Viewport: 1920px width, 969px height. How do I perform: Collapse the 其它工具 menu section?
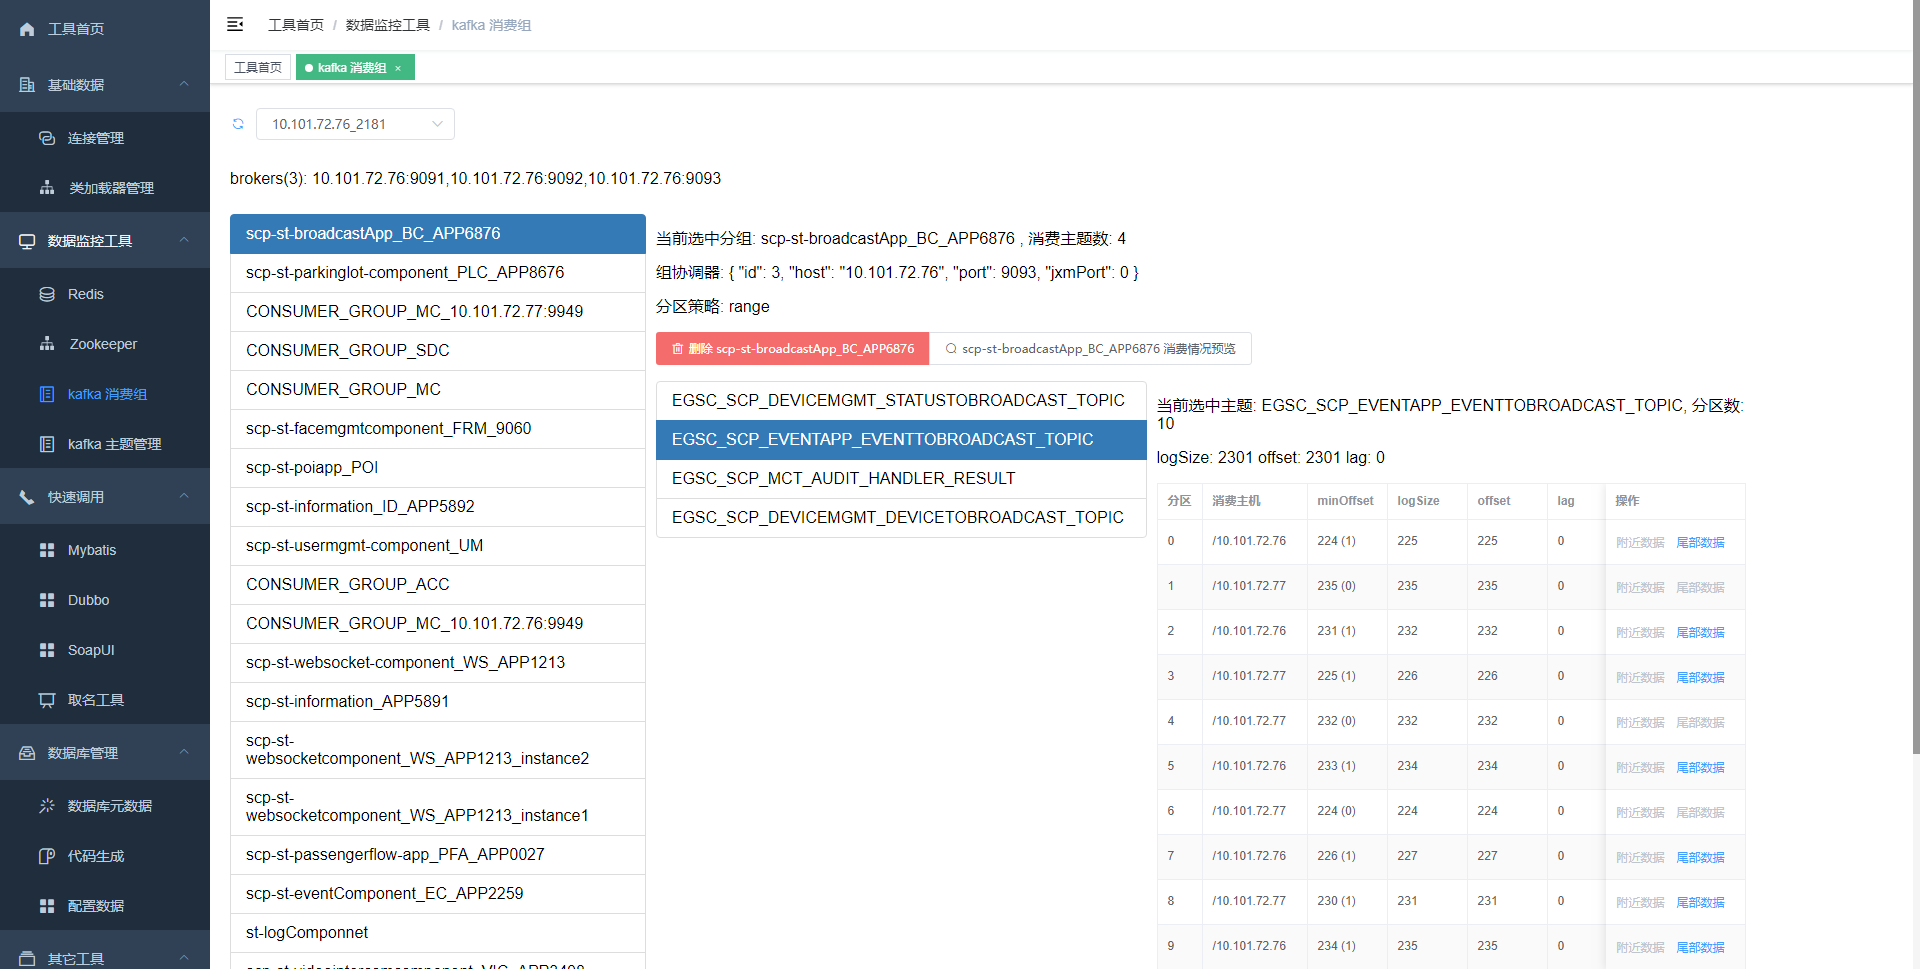(184, 958)
